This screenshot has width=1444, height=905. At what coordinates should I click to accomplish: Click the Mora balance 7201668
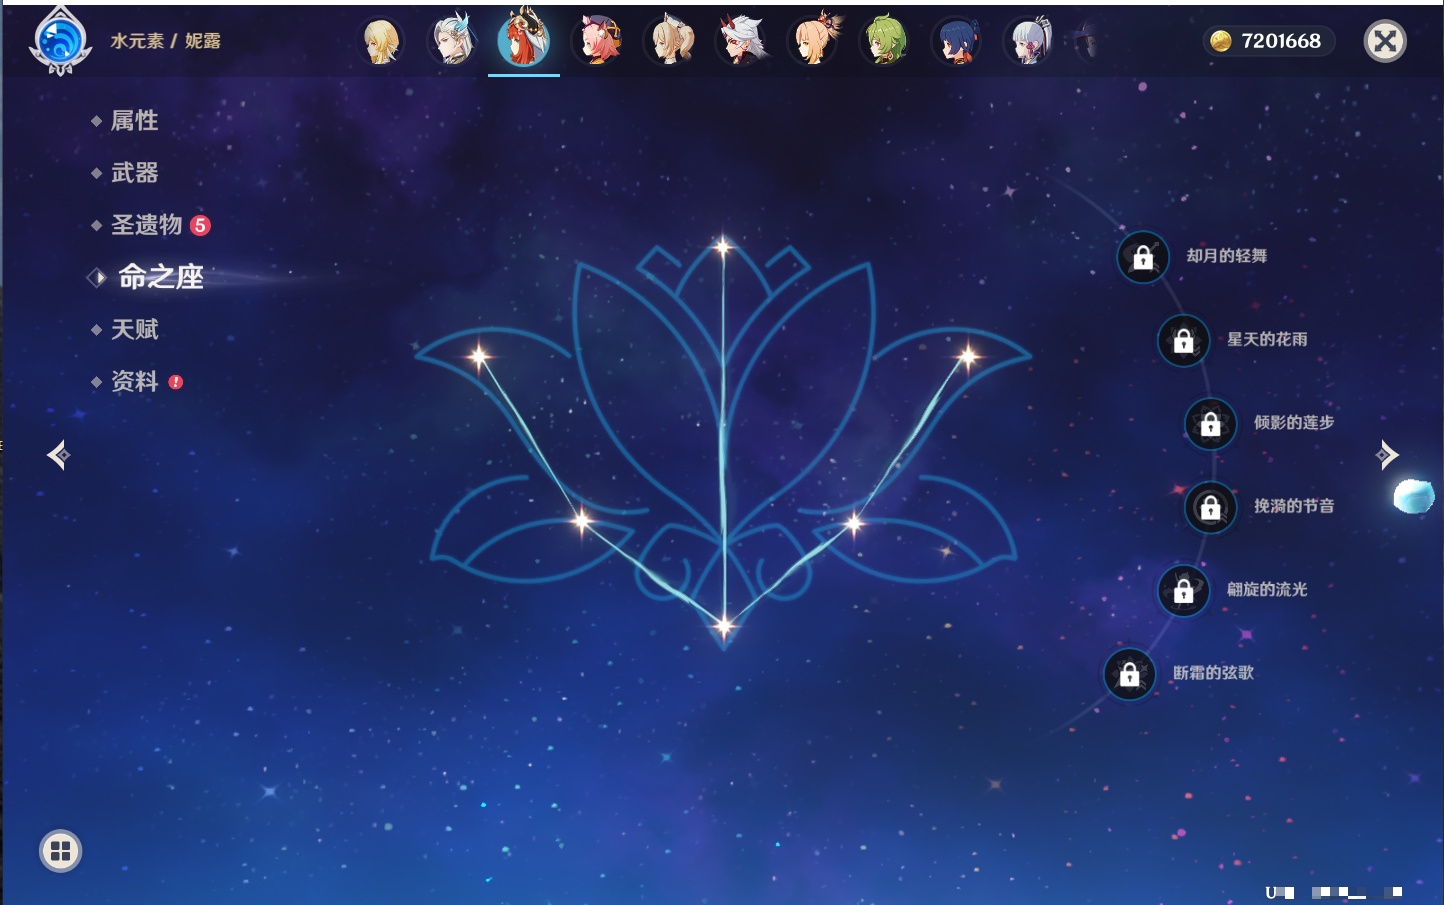1268,41
